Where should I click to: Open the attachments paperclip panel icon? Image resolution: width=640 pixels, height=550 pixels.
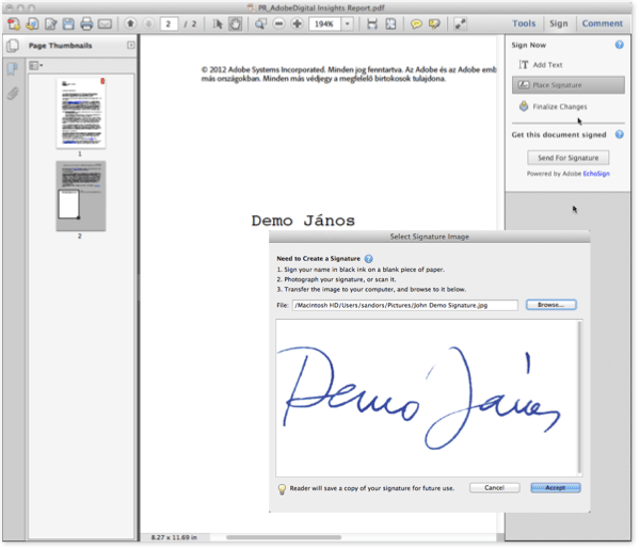click(13, 93)
